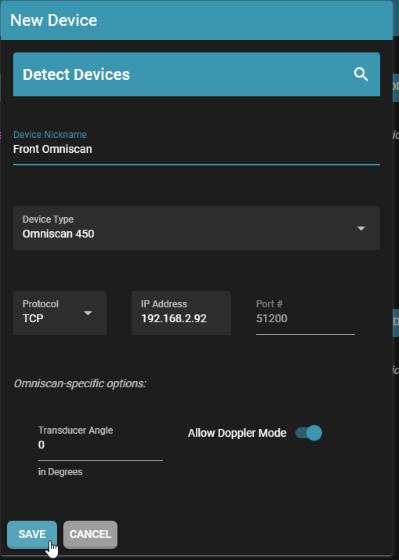Cancel the New Device dialog
The image size is (399, 560).
coord(90,534)
